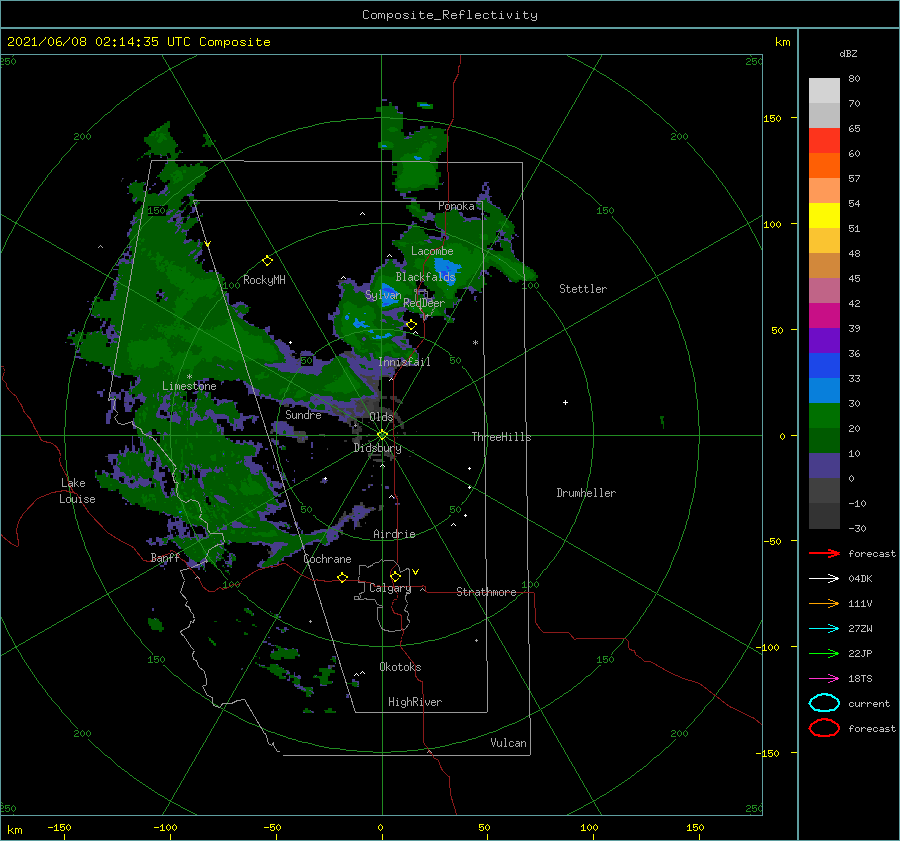Click the 2021/06/08 02:14:35 UTC timestamp
900x841 pixels.
pyautogui.click(x=138, y=42)
